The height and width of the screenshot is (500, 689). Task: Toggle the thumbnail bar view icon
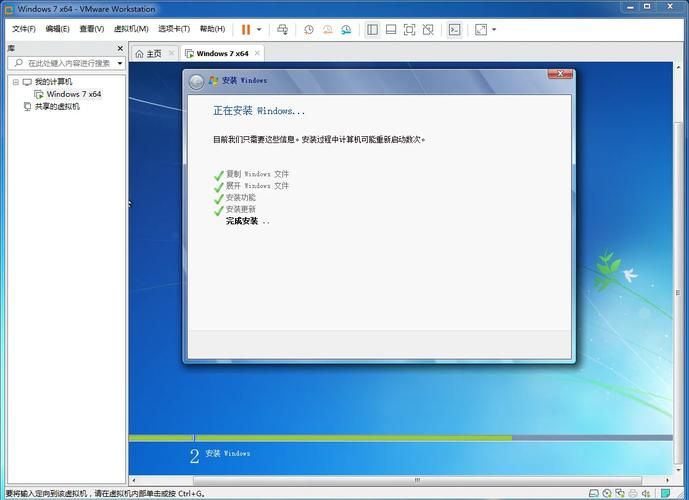[x=391, y=29]
